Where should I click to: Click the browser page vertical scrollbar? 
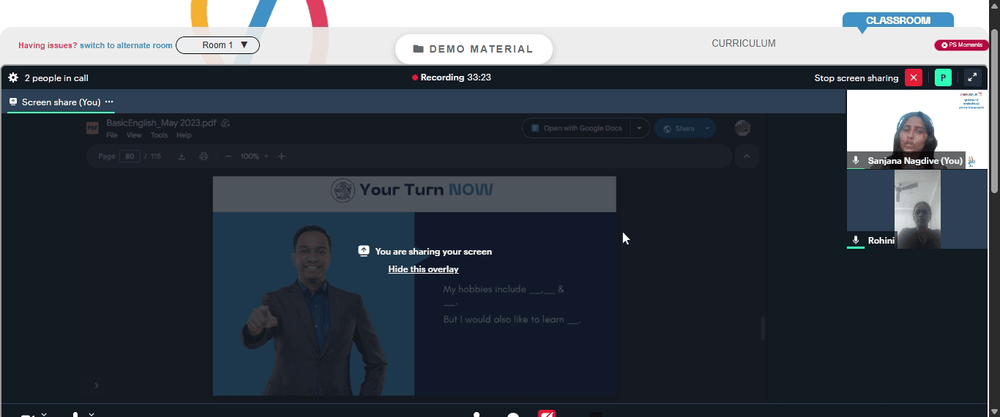[996, 112]
